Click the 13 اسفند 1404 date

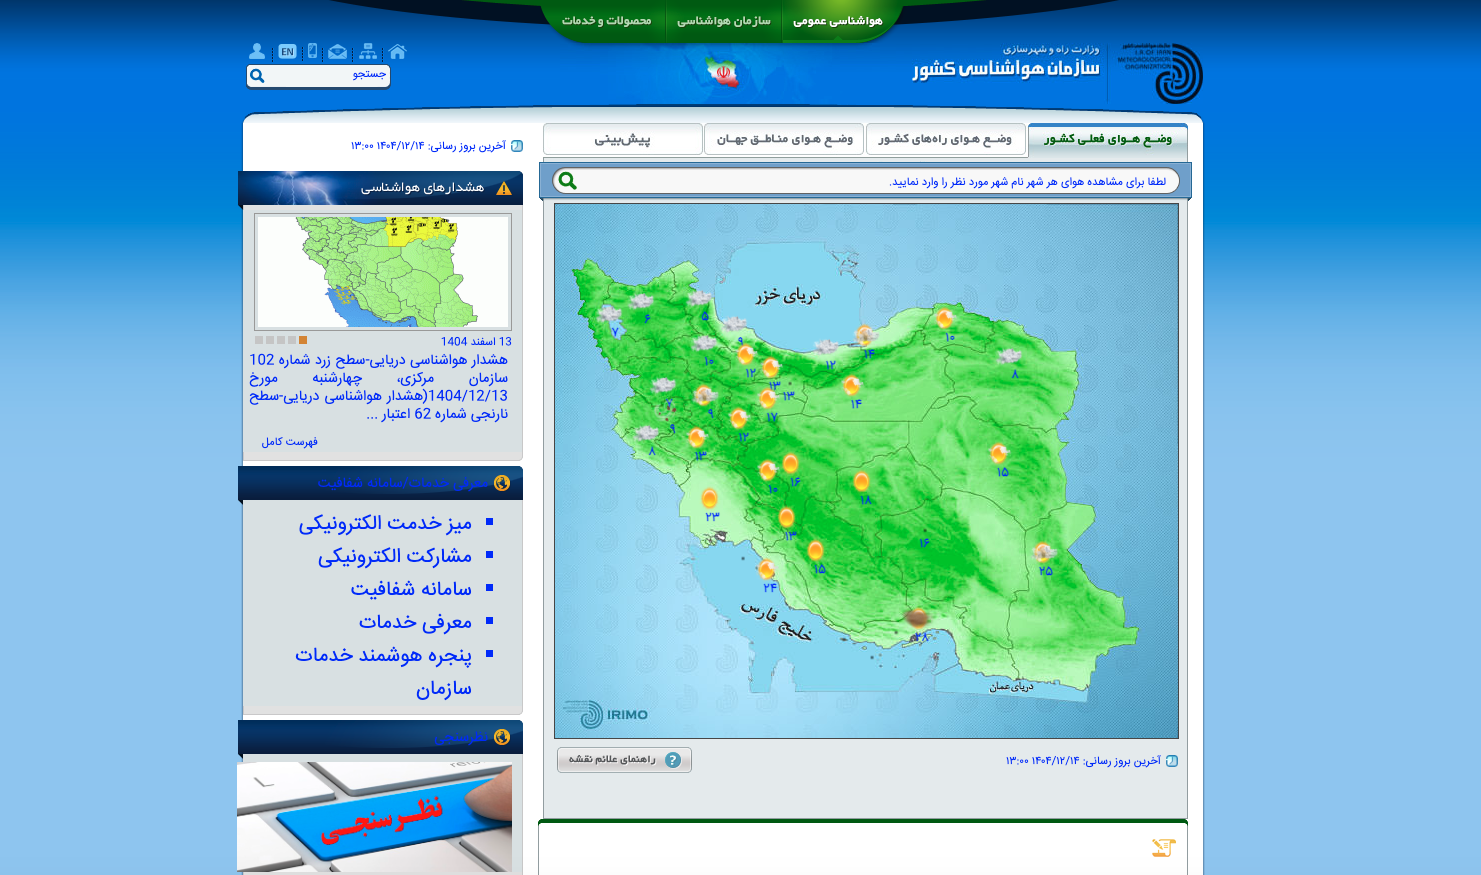click(x=476, y=342)
